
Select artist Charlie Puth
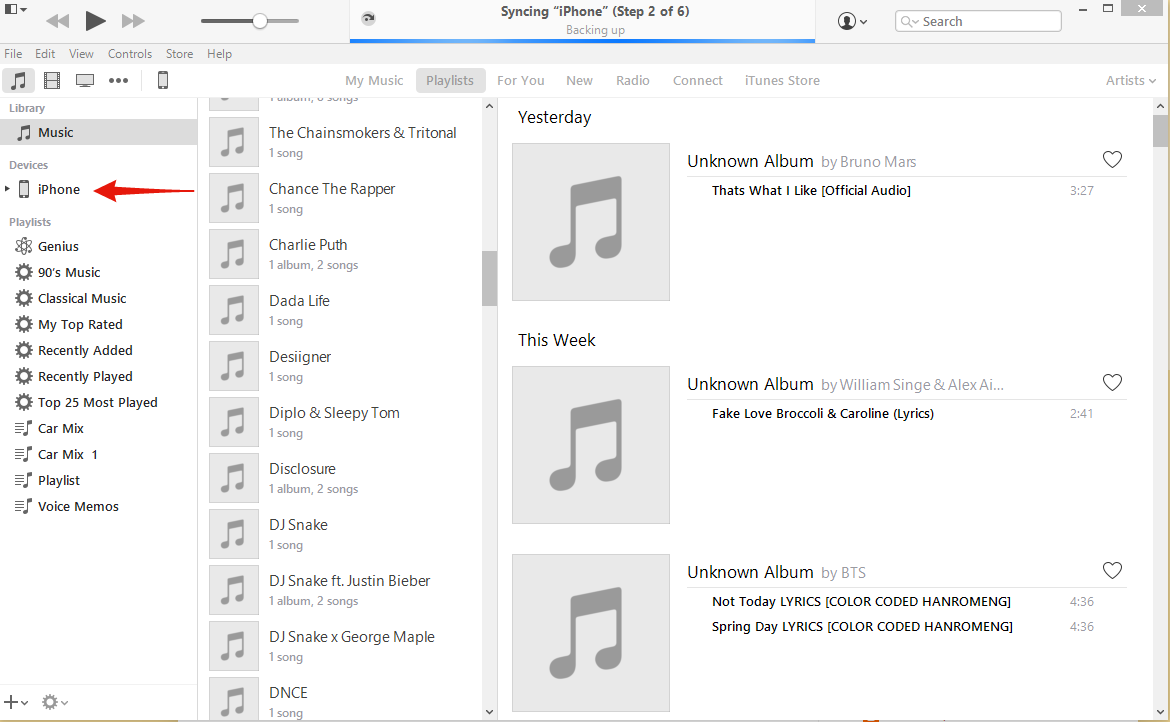click(x=343, y=254)
